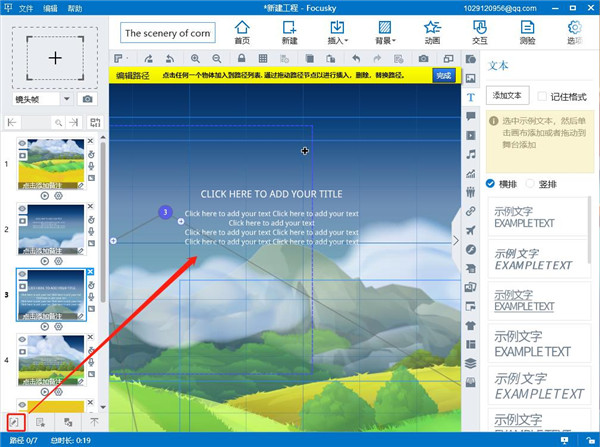Select the 竖排 vertical radio button
This screenshot has width=600, height=447.
coord(530,184)
